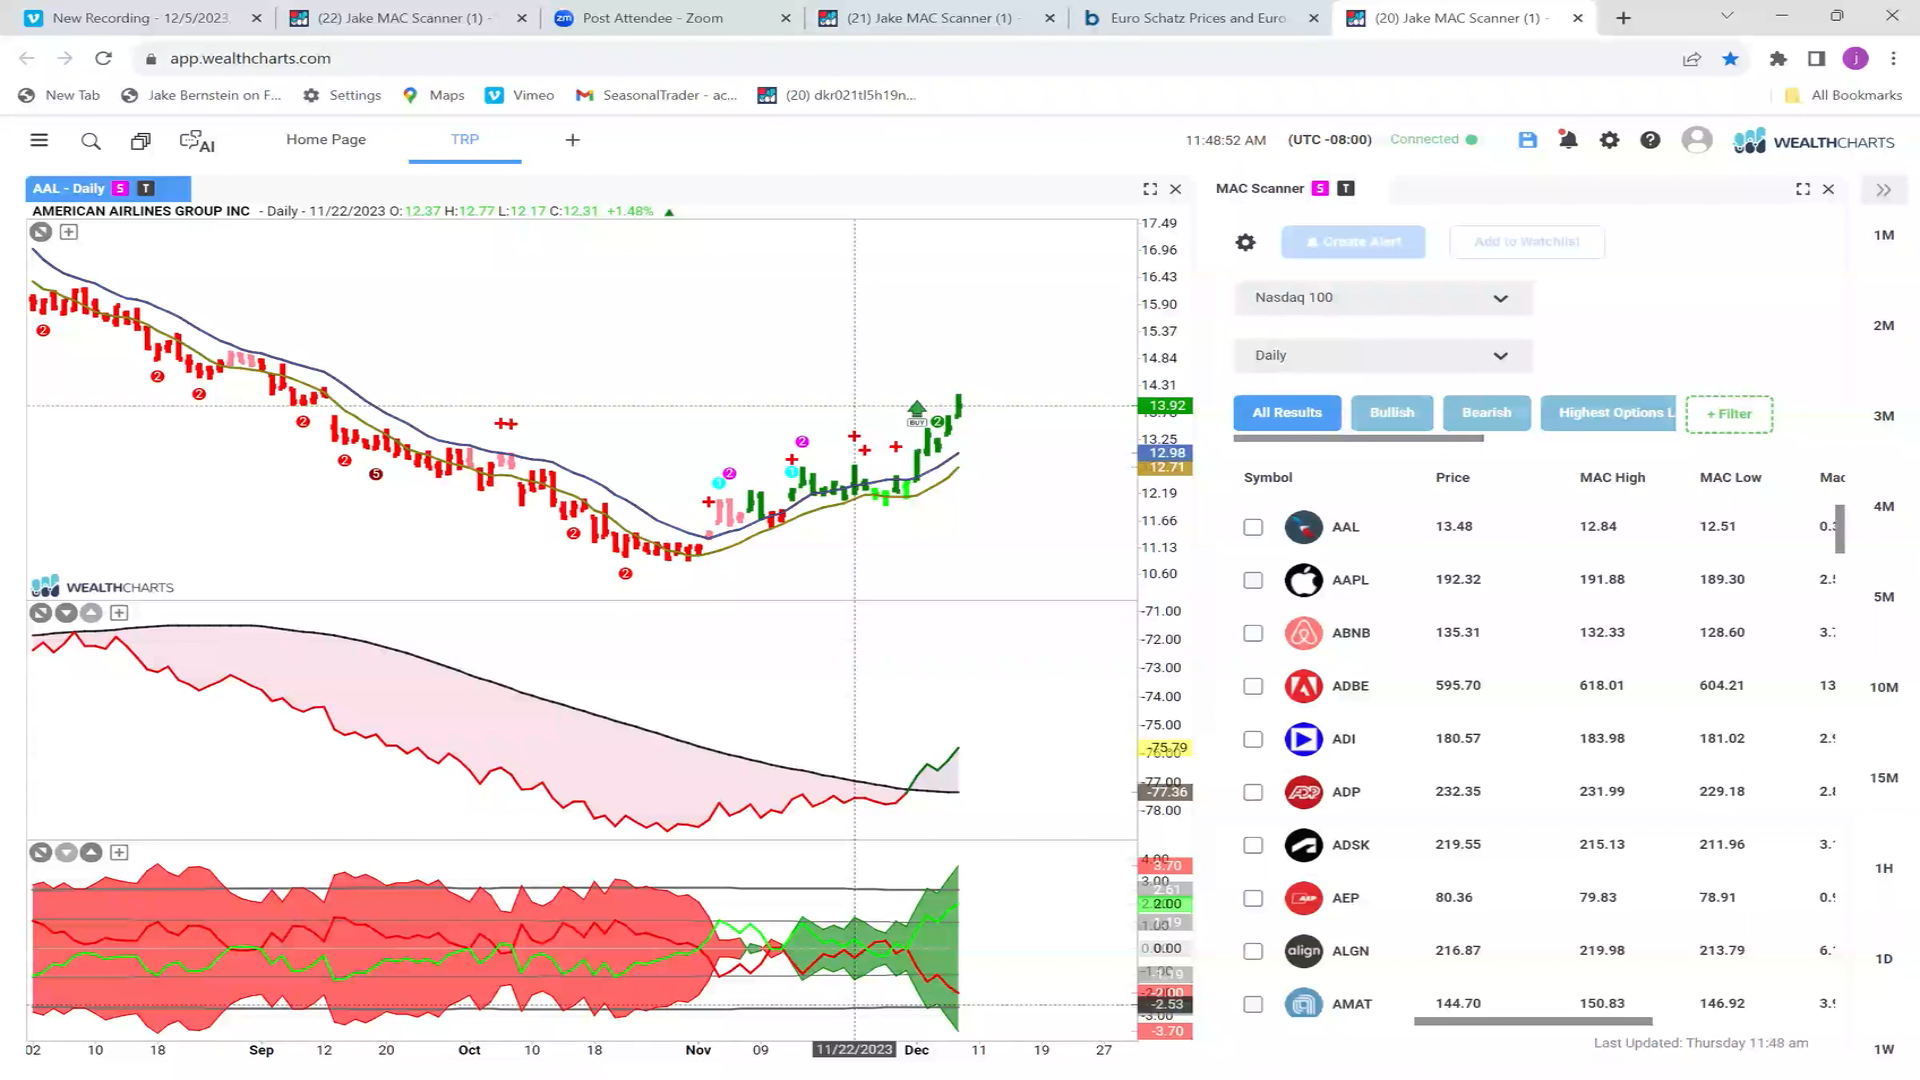Collapse the right sidebar with double chevron
The height and width of the screenshot is (1080, 1920).
(1884, 190)
